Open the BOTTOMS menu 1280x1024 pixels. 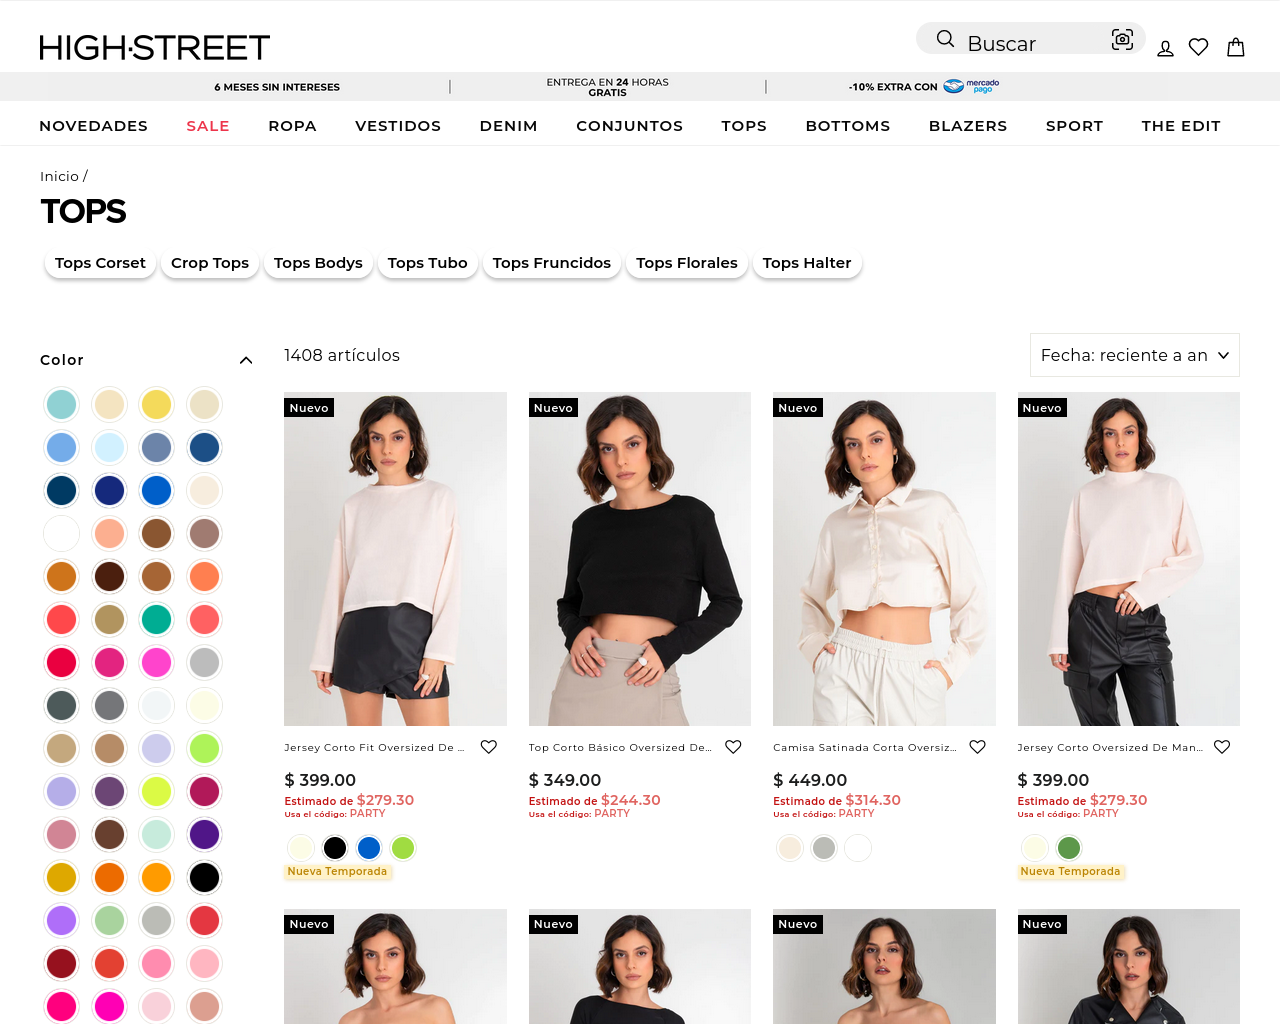tap(848, 126)
